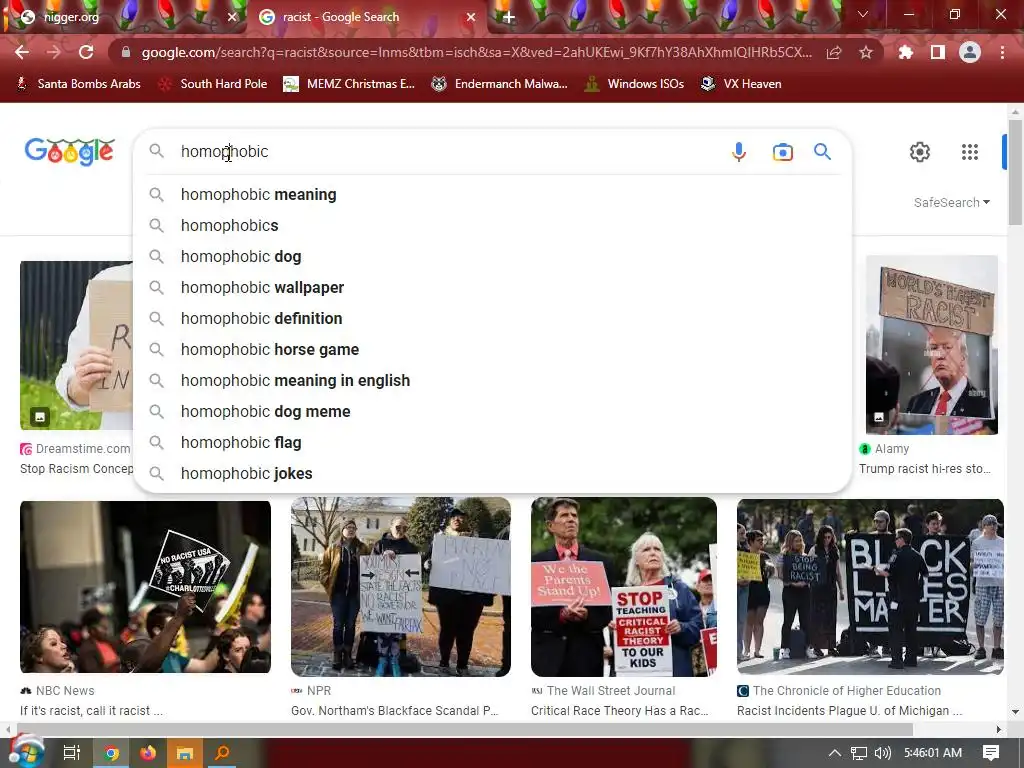
Task: Open 'Racist Incidents Plague U. of Michigan' link
Action: pos(850,711)
